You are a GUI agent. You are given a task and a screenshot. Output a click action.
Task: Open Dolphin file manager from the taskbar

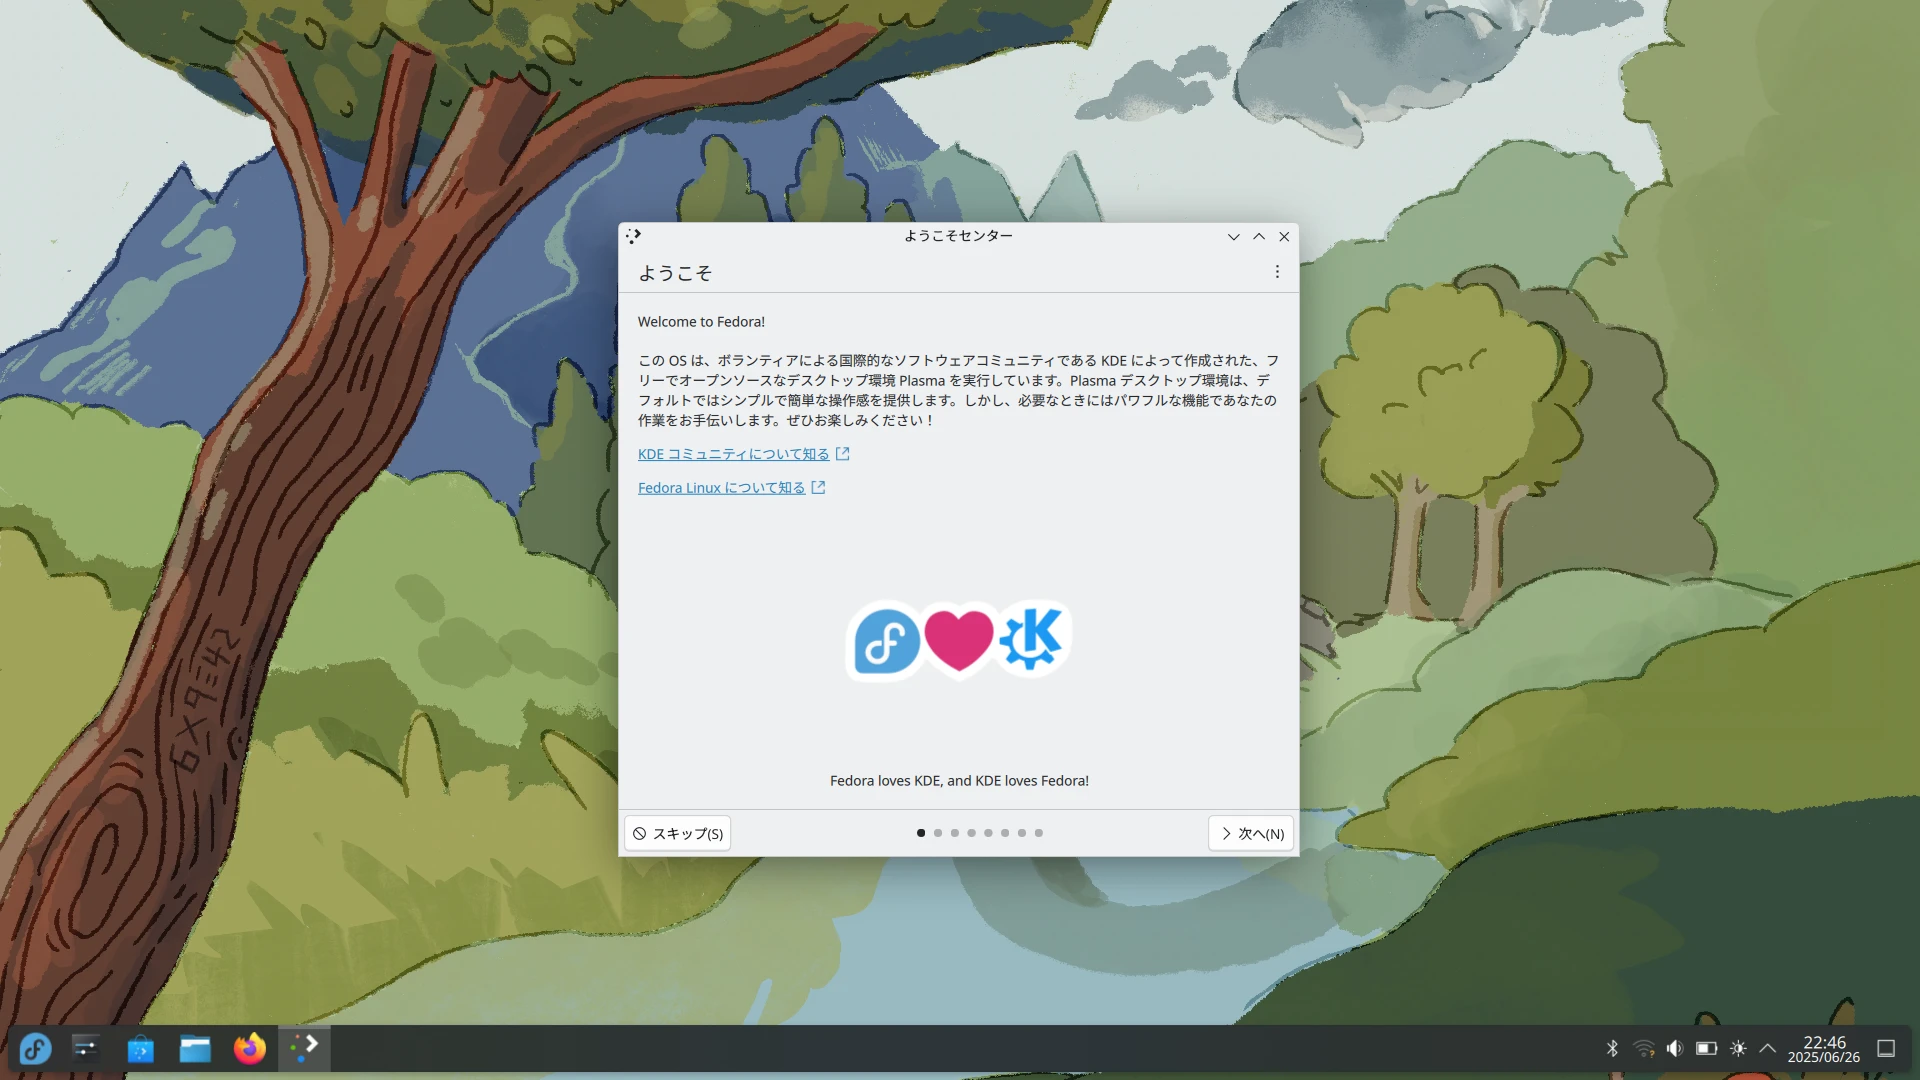(x=195, y=1048)
